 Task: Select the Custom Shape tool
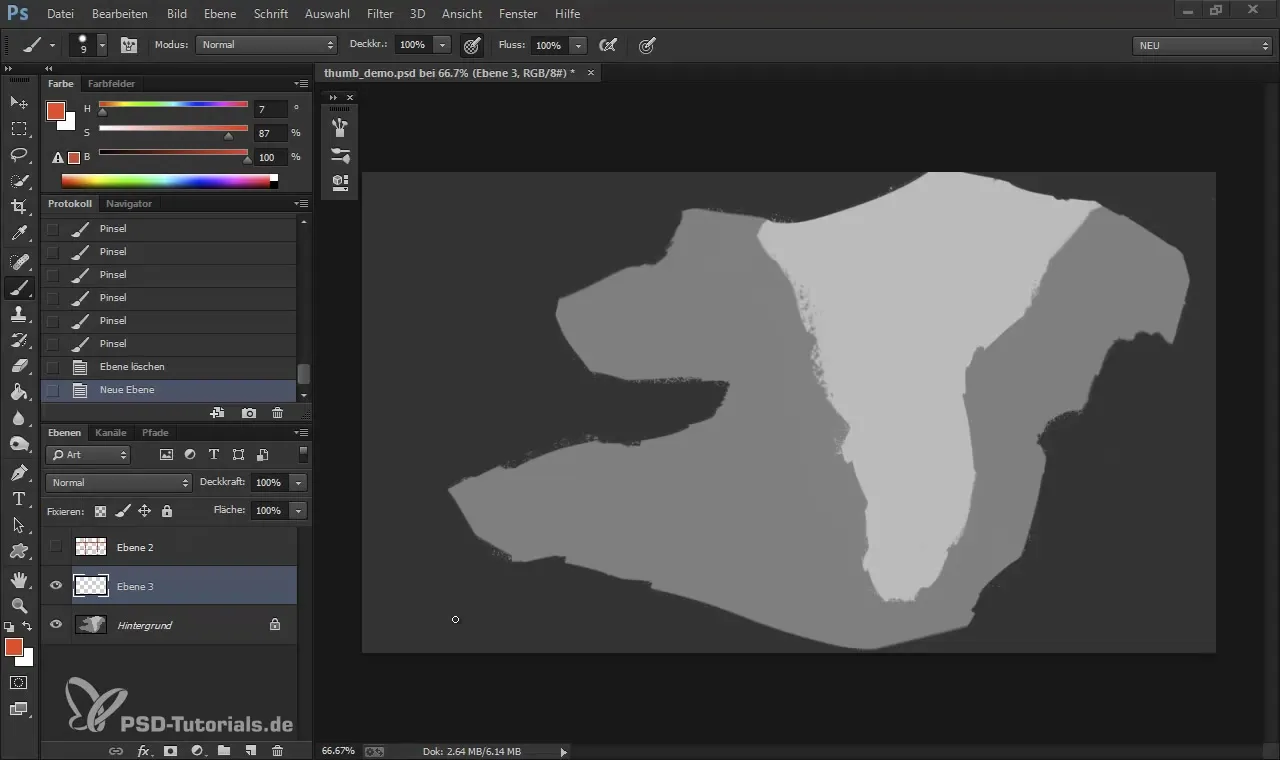pyautogui.click(x=19, y=551)
